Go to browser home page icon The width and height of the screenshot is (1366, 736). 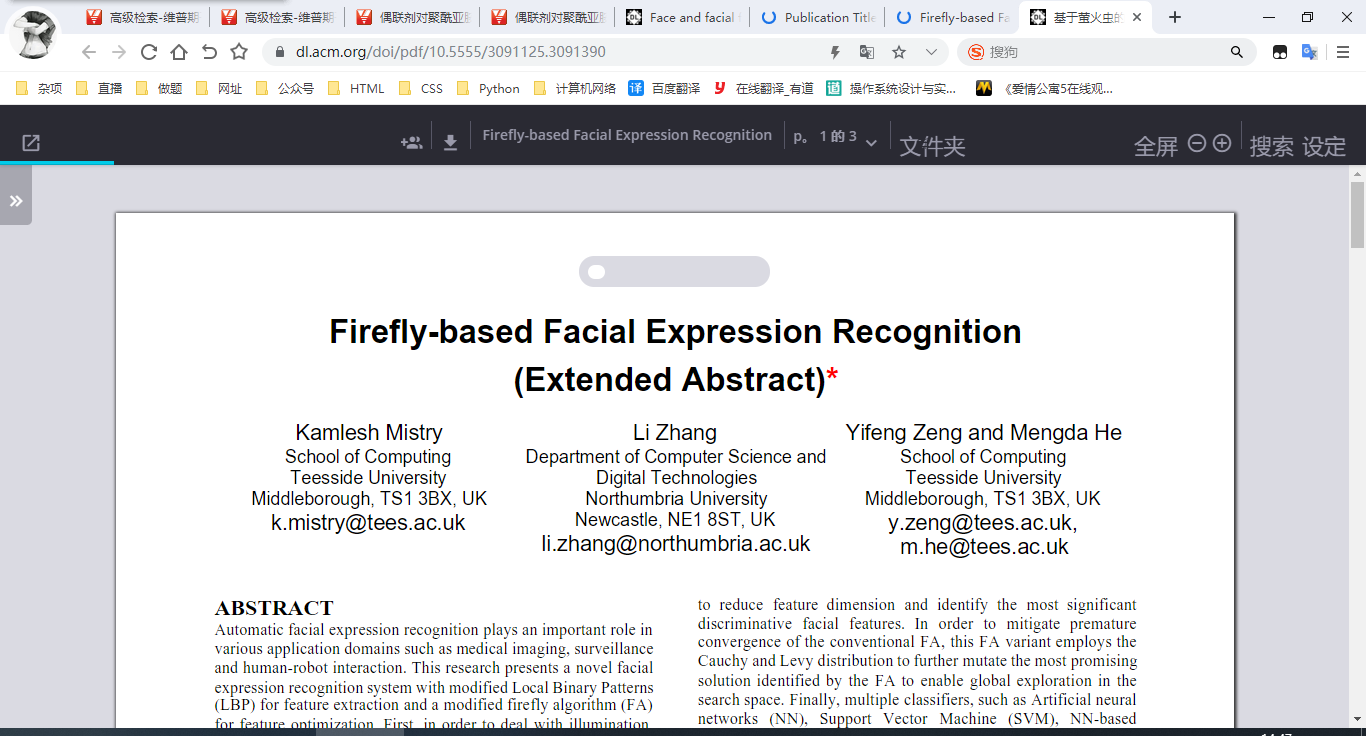(179, 52)
